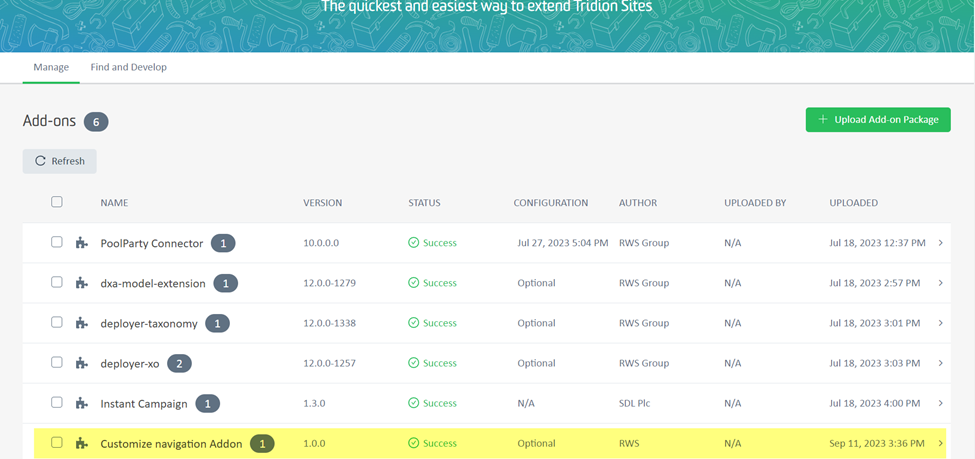
Task: Click configuration date Jul 27, 2023 5:04 PM
Action: [563, 243]
